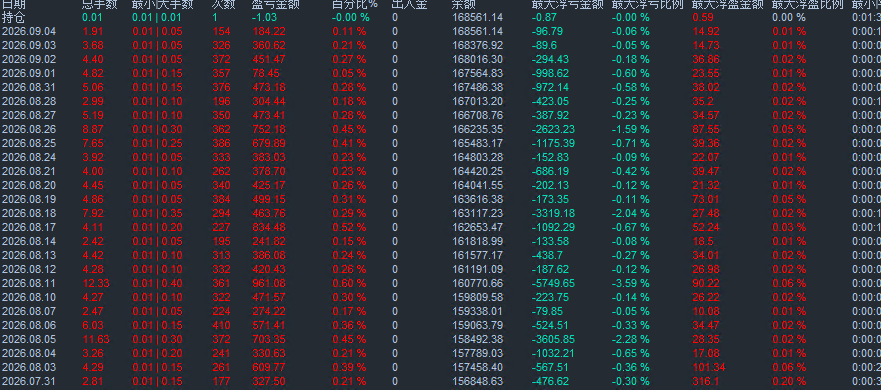
Task: Click the date 2026.08.18
Action: pyautogui.click(x=29, y=214)
